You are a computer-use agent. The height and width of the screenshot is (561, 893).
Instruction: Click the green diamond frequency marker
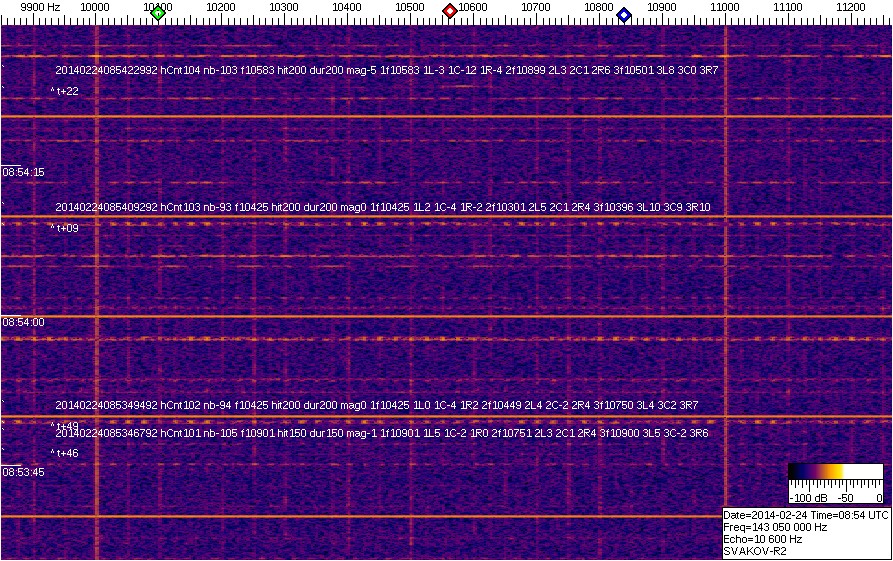[x=158, y=13]
